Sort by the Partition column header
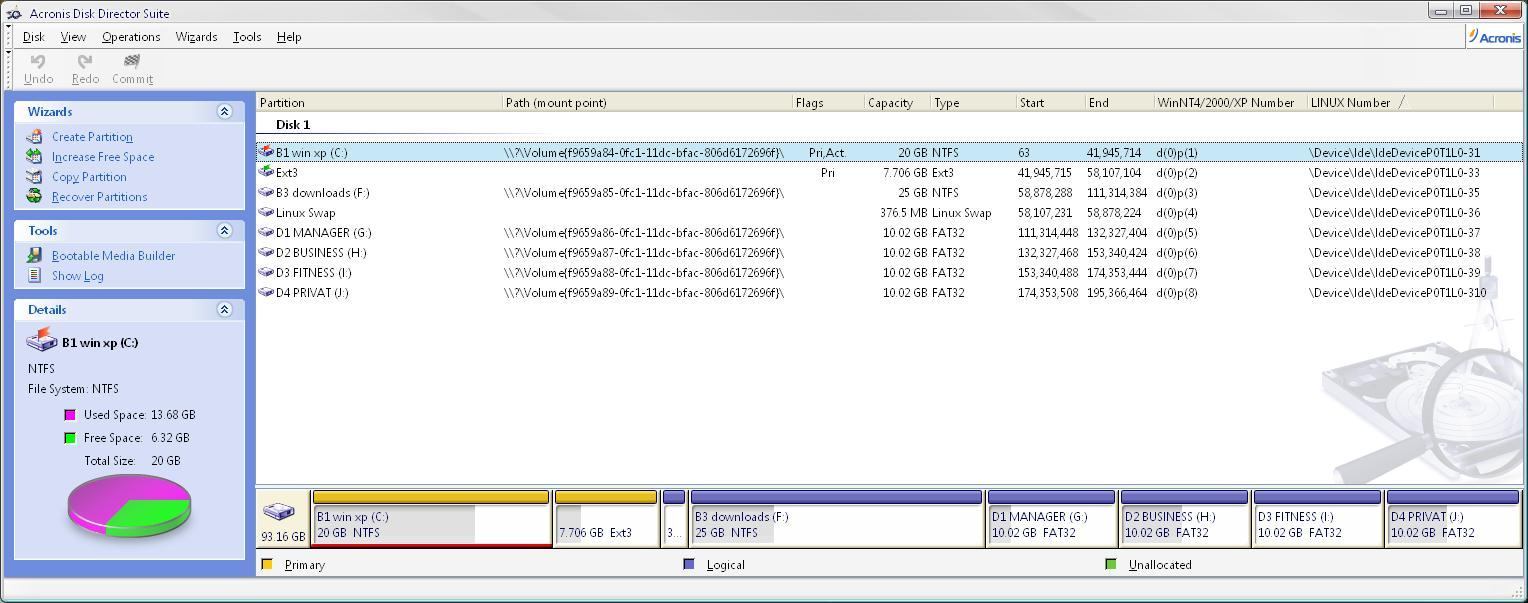 pos(379,102)
